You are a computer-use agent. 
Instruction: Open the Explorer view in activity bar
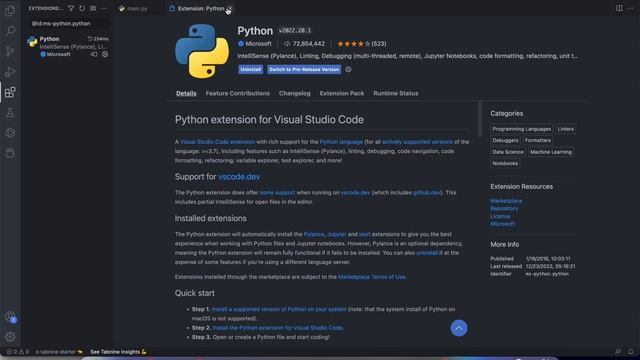point(10,11)
